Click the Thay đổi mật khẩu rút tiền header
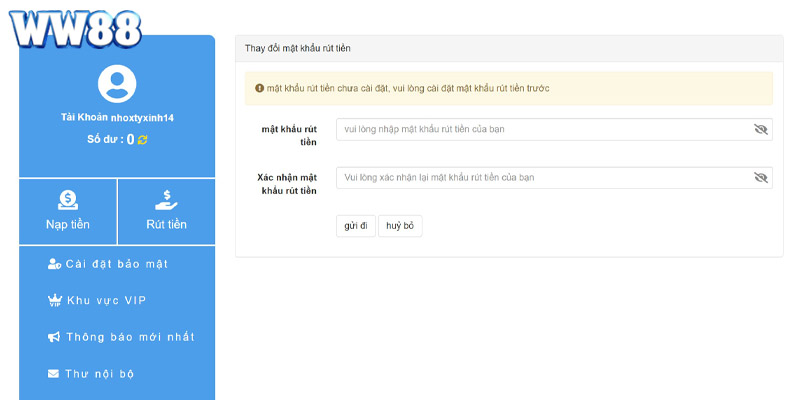 pos(298,48)
